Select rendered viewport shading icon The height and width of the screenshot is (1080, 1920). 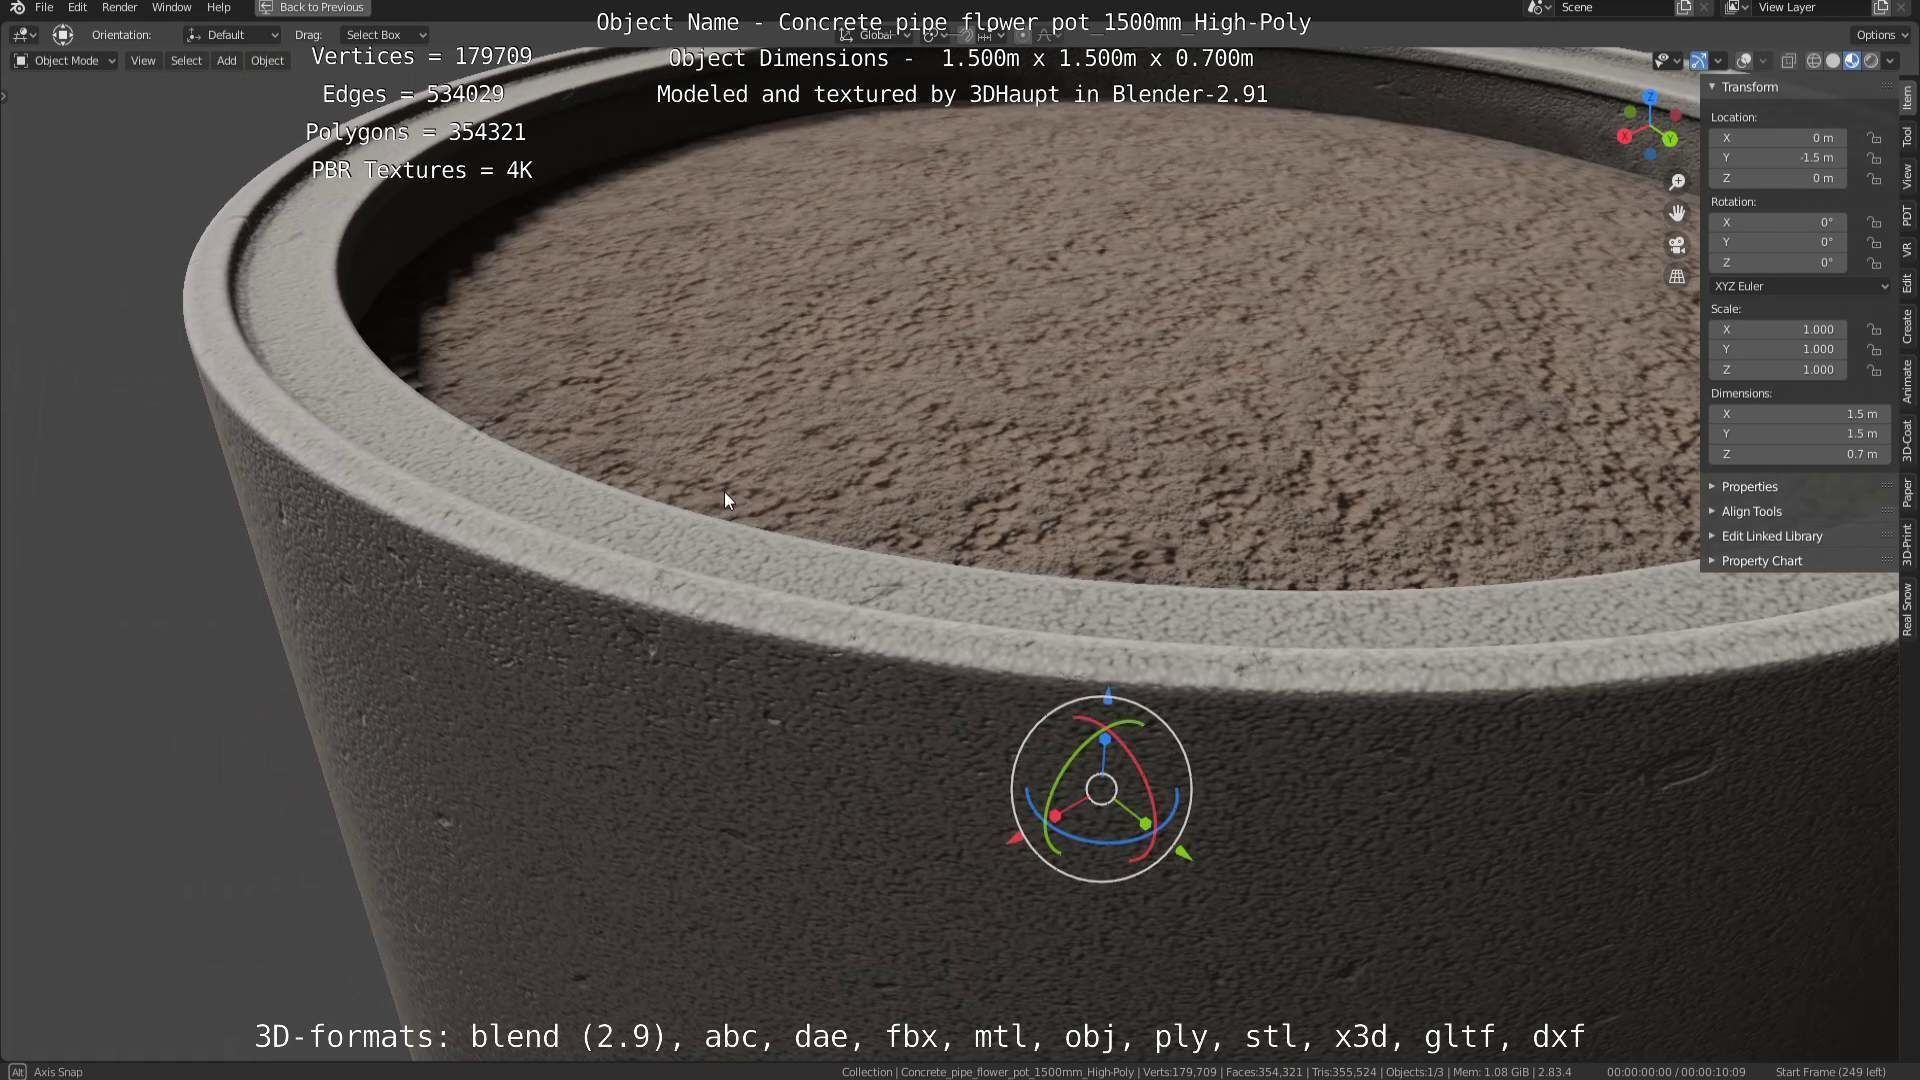(1871, 61)
